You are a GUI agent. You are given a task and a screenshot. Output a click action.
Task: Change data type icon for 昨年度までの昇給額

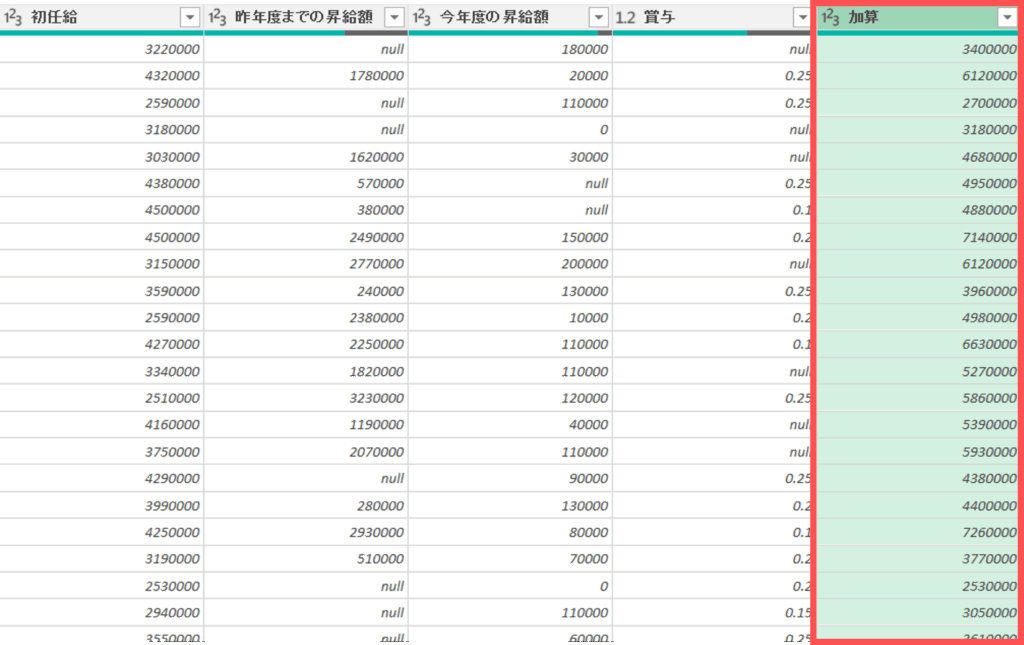point(218,17)
